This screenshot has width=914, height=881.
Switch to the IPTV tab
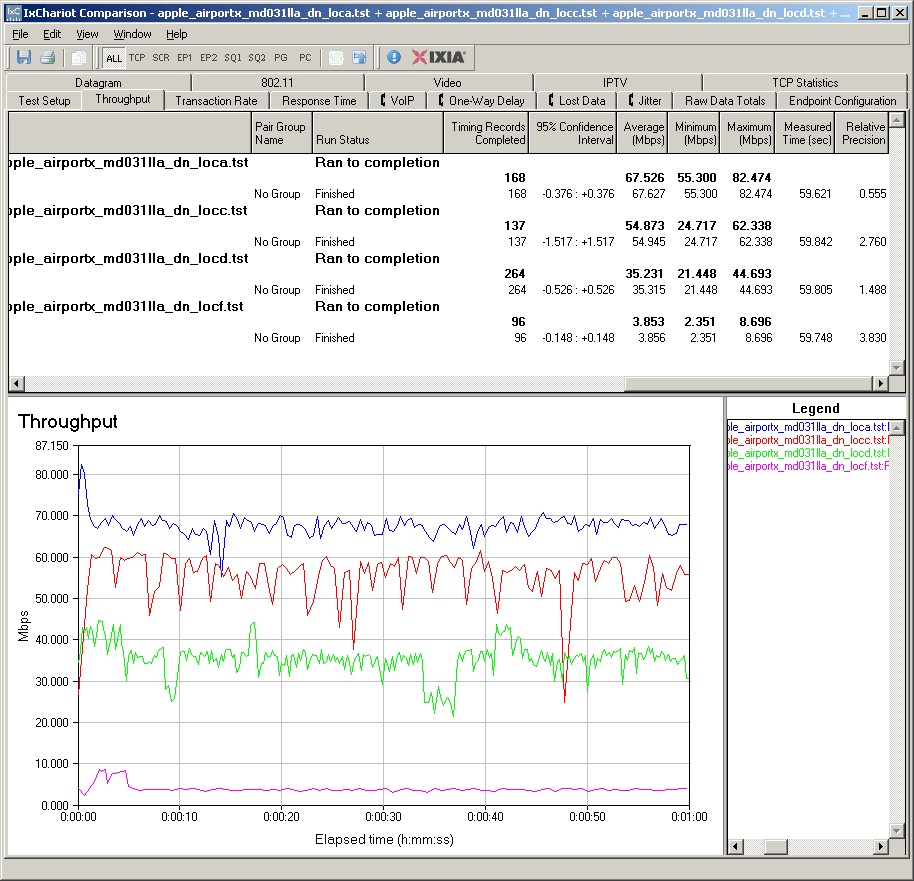coord(616,83)
